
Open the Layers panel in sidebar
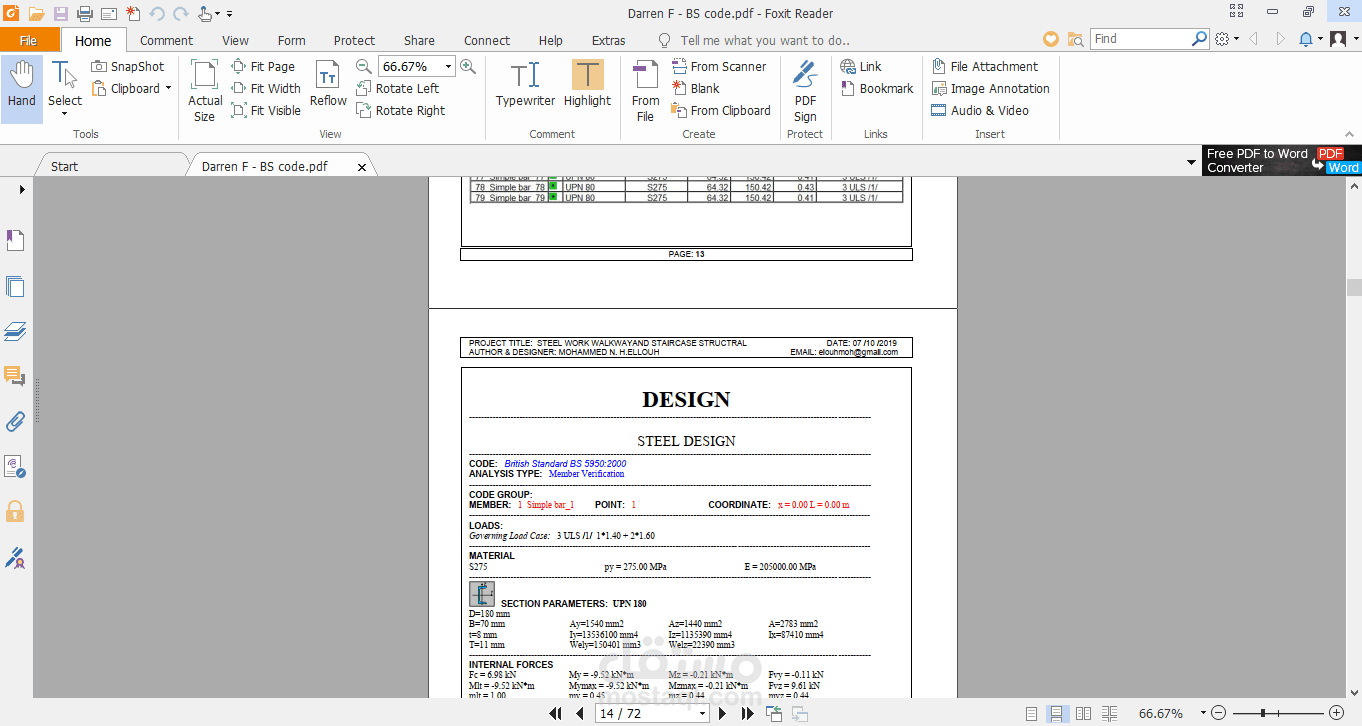15,332
